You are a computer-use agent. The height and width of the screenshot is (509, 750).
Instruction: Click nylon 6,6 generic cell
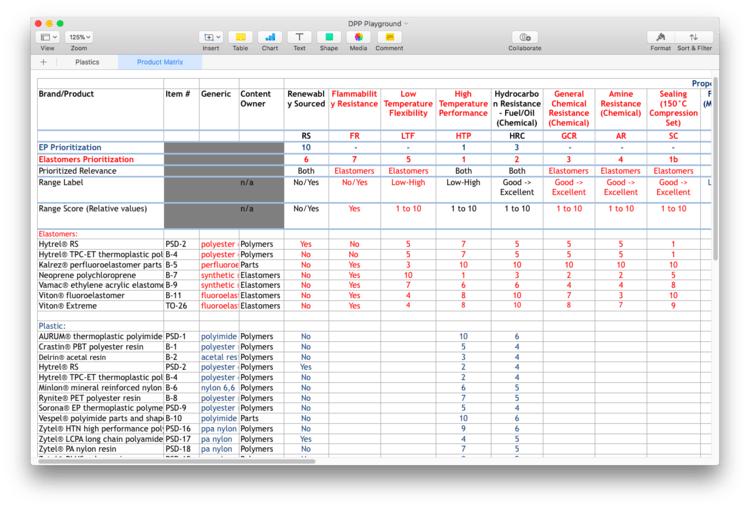pyautogui.click(x=219, y=387)
